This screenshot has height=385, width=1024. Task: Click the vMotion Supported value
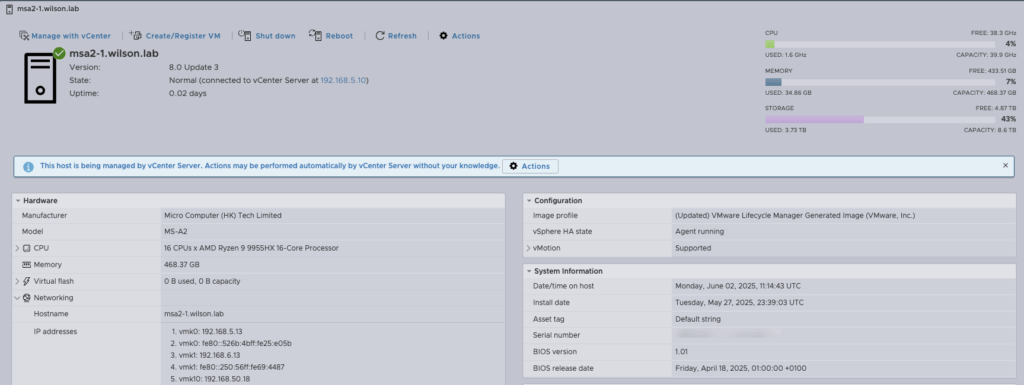[693, 248]
